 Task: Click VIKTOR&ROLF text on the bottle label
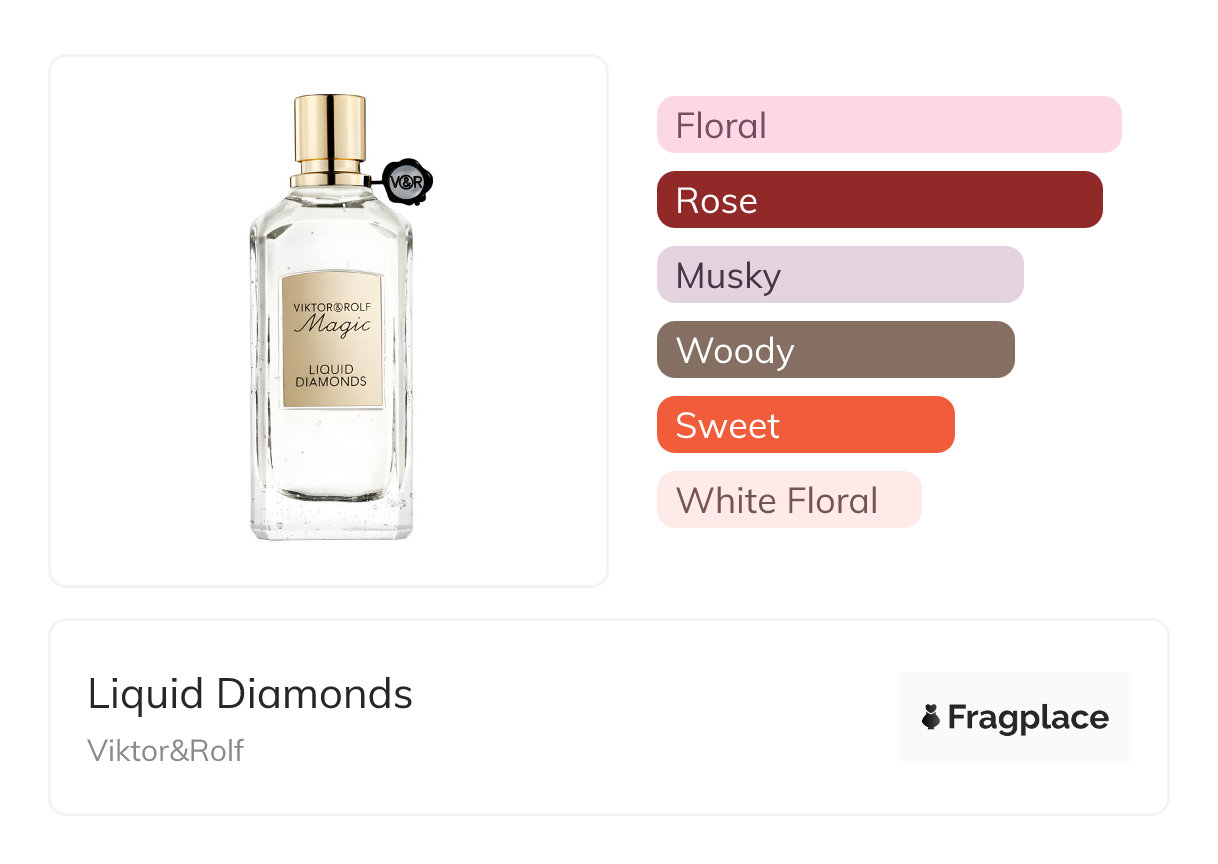click(331, 306)
